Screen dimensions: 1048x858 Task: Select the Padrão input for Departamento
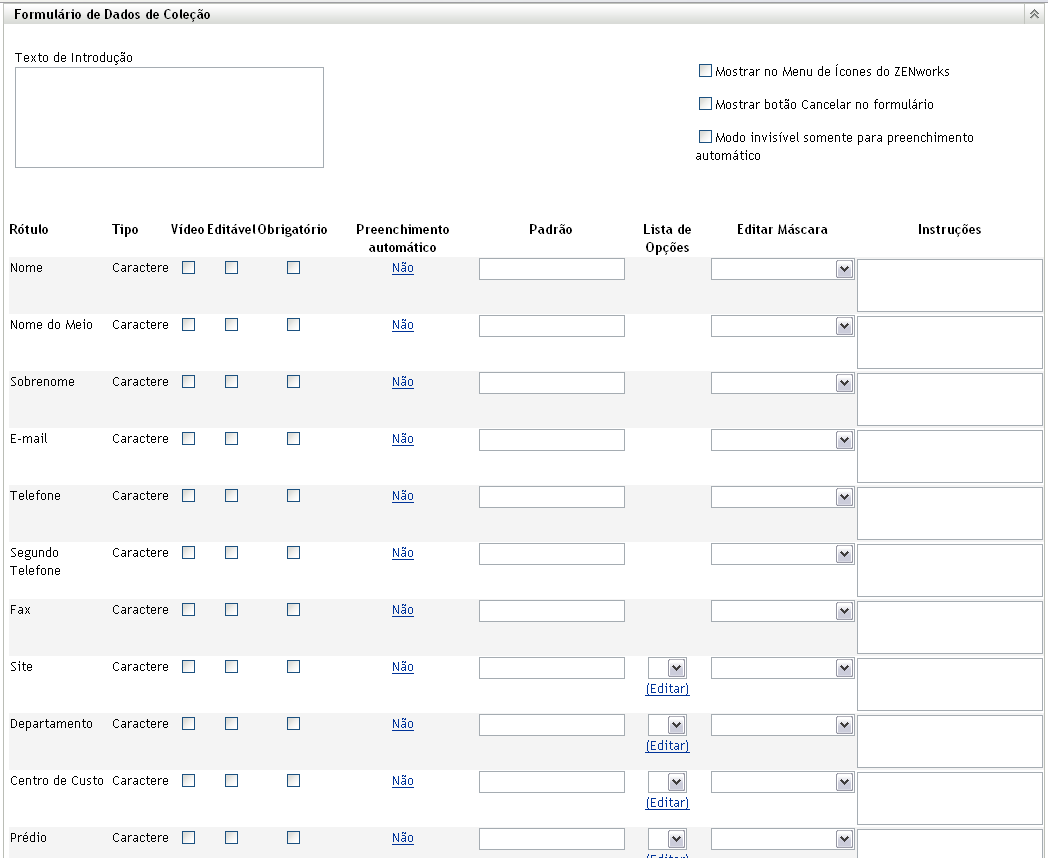(x=551, y=725)
